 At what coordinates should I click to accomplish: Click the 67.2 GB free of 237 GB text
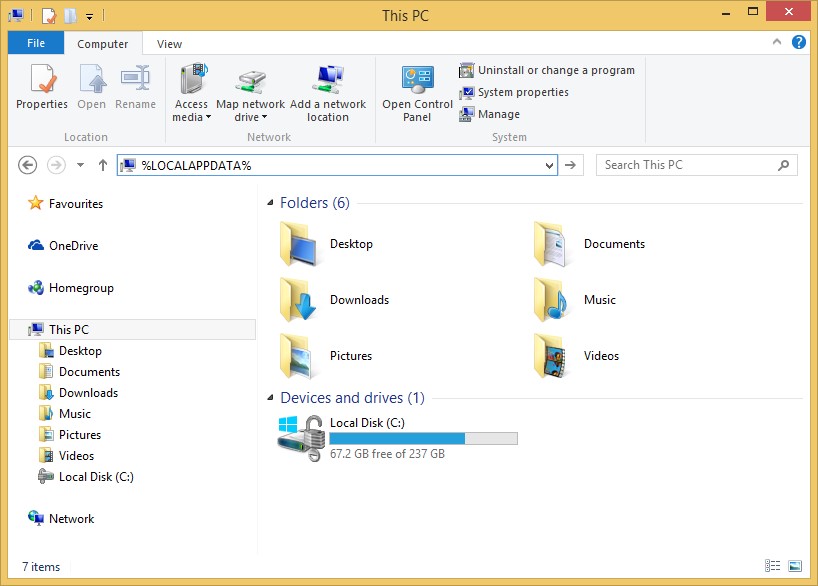(x=387, y=454)
